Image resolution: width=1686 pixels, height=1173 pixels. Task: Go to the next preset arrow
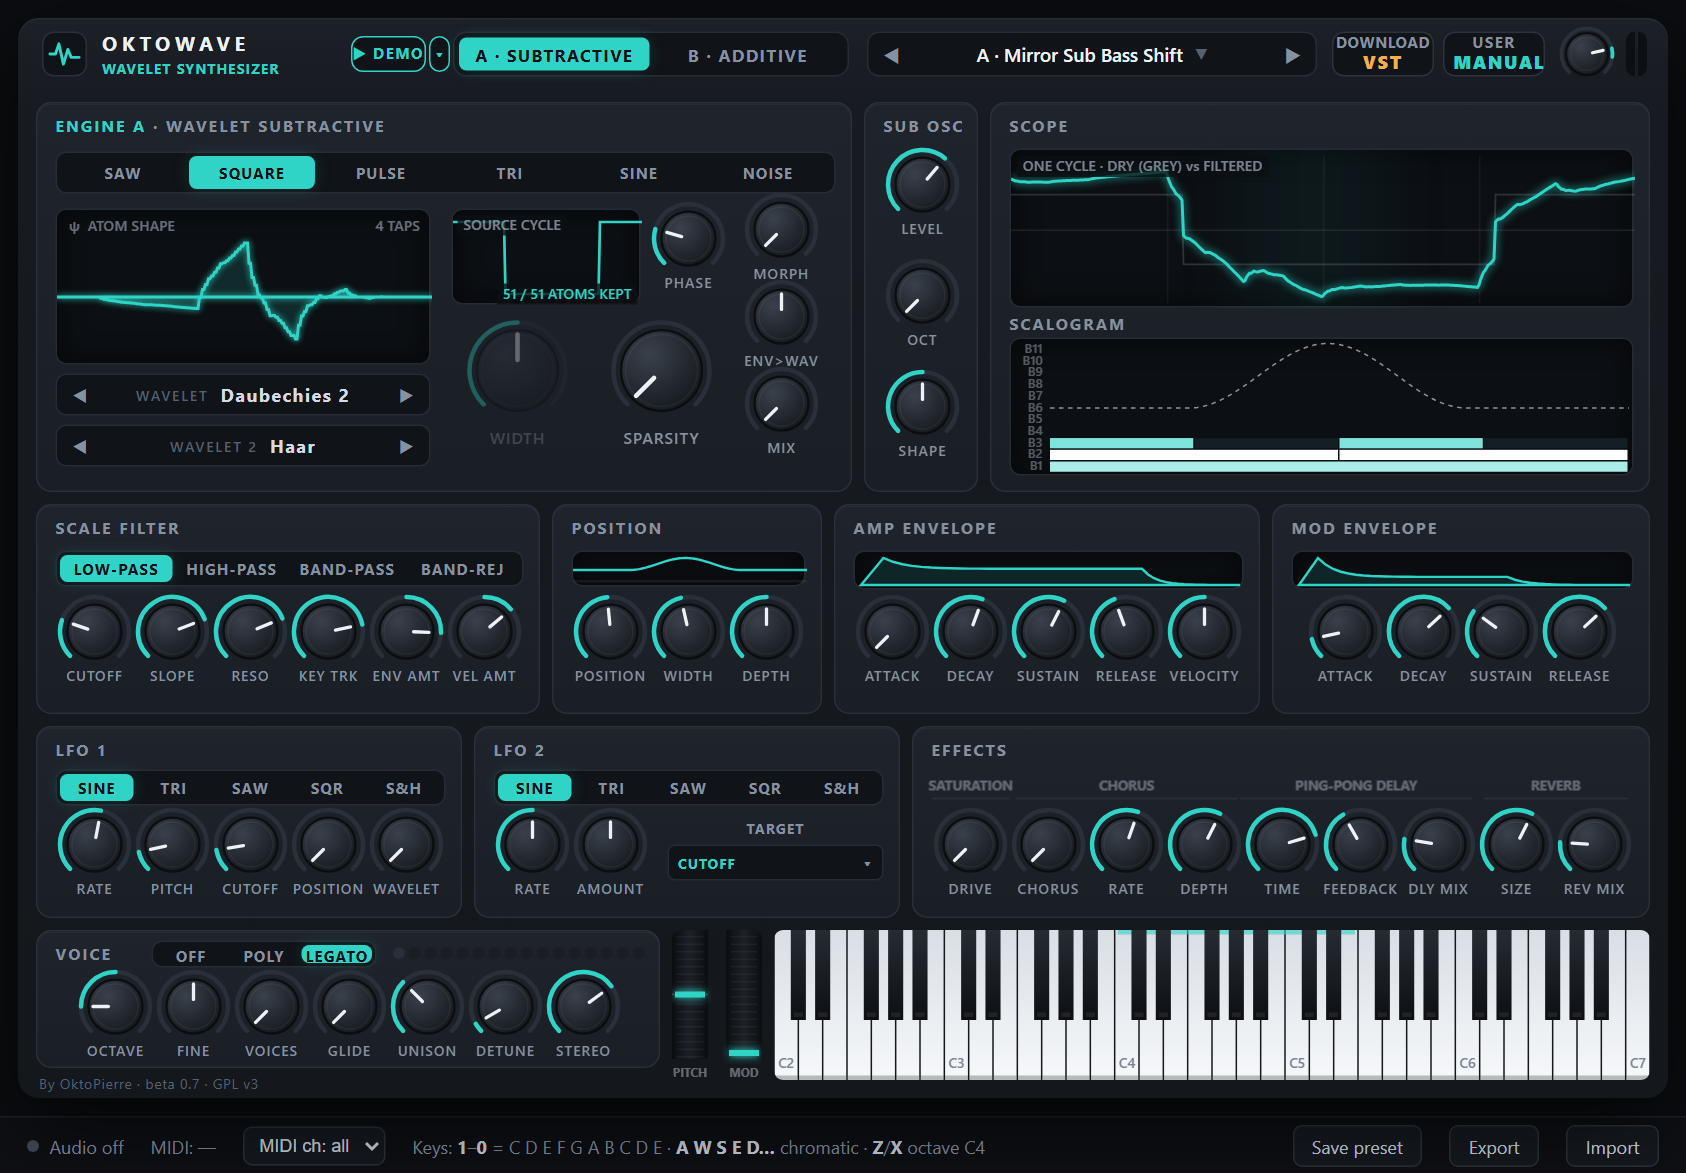coord(1292,56)
